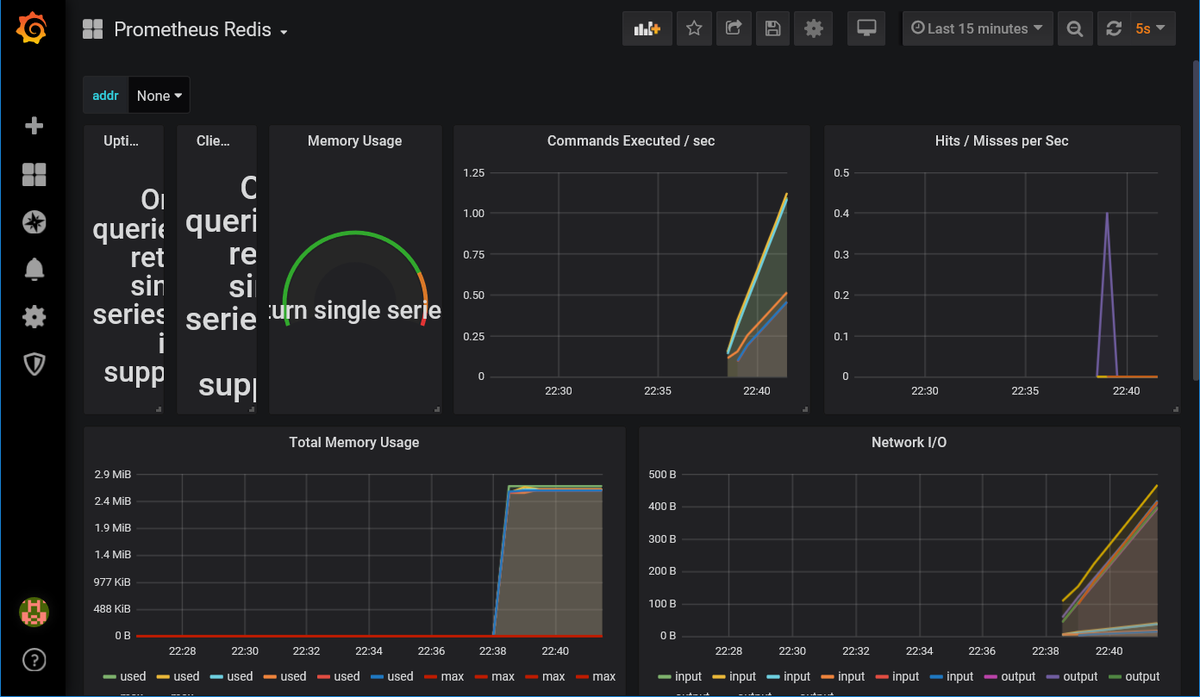The image size is (1200, 697).
Task: Open the Help question mark icon
Action: [x=34, y=660]
